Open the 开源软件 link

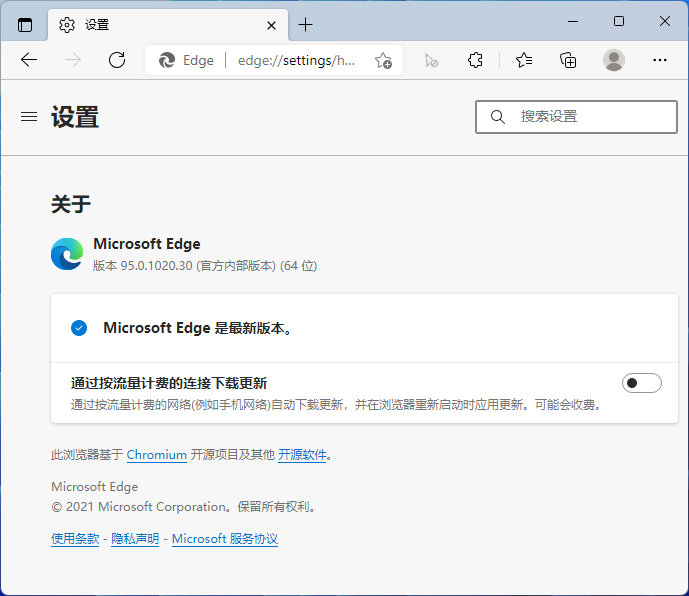coord(302,455)
